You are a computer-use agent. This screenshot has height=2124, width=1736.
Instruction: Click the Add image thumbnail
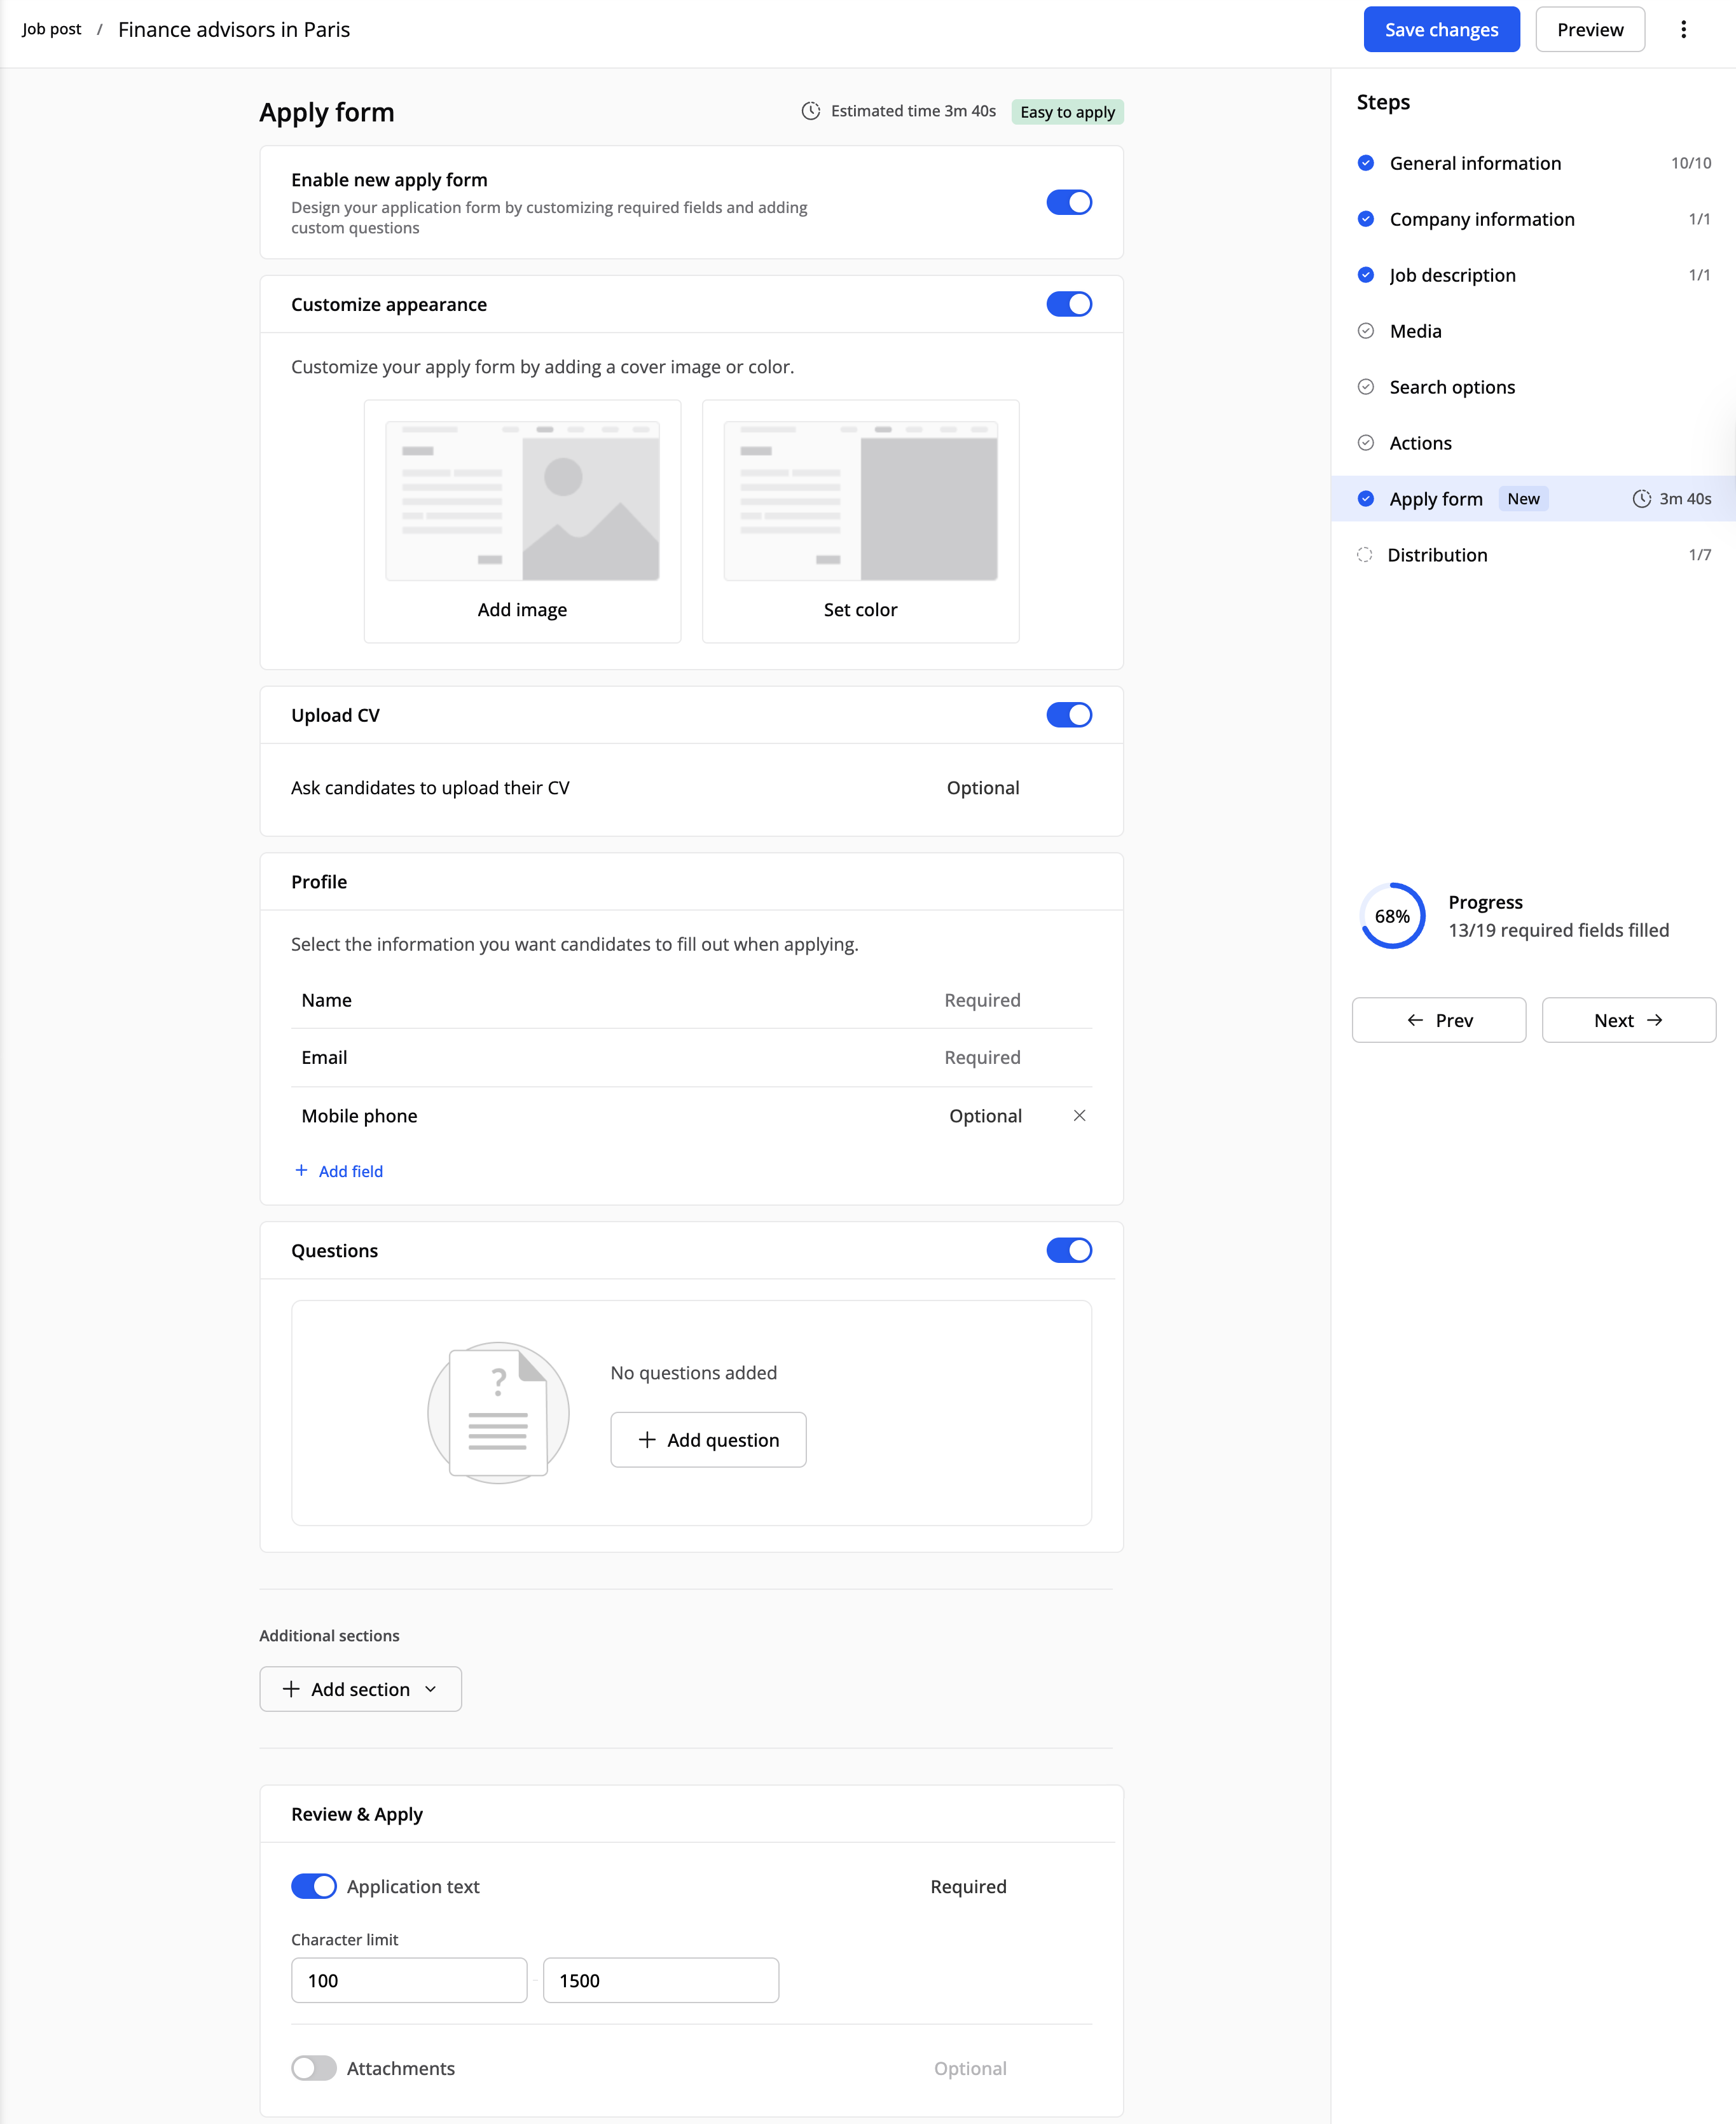click(x=522, y=501)
